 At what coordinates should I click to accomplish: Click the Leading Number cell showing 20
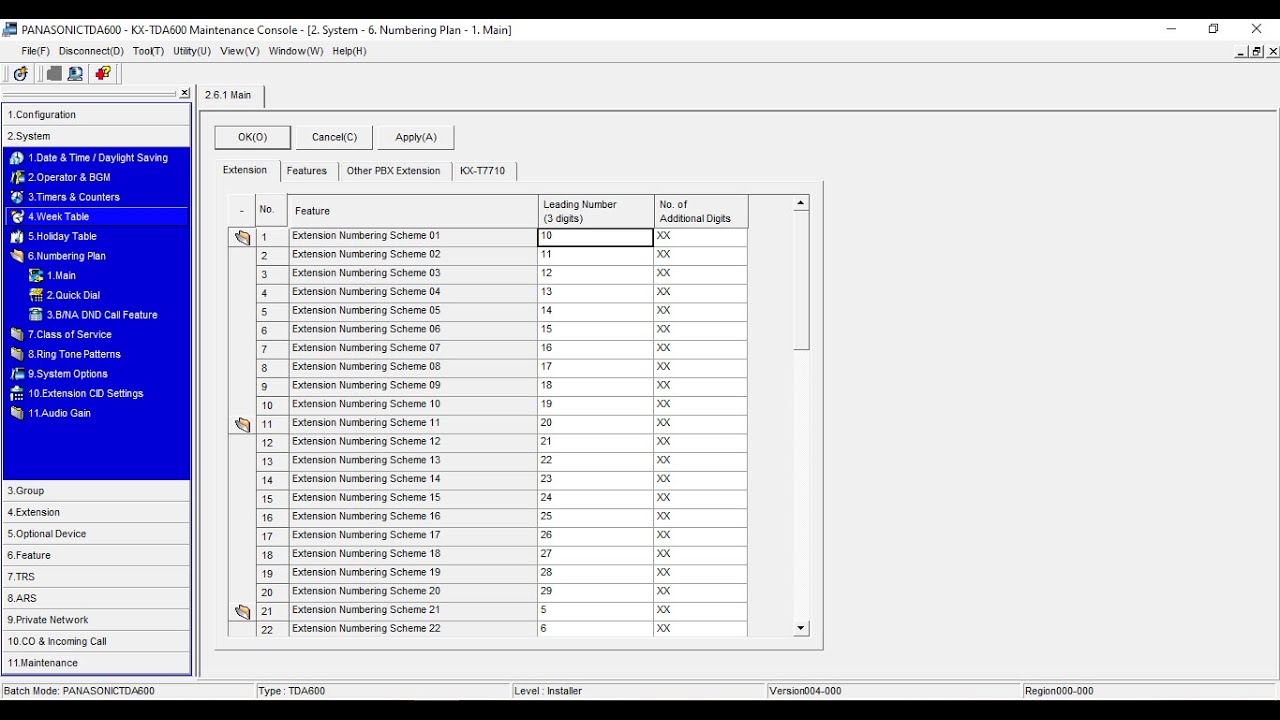pyautogui.click(x=595, y=424)
